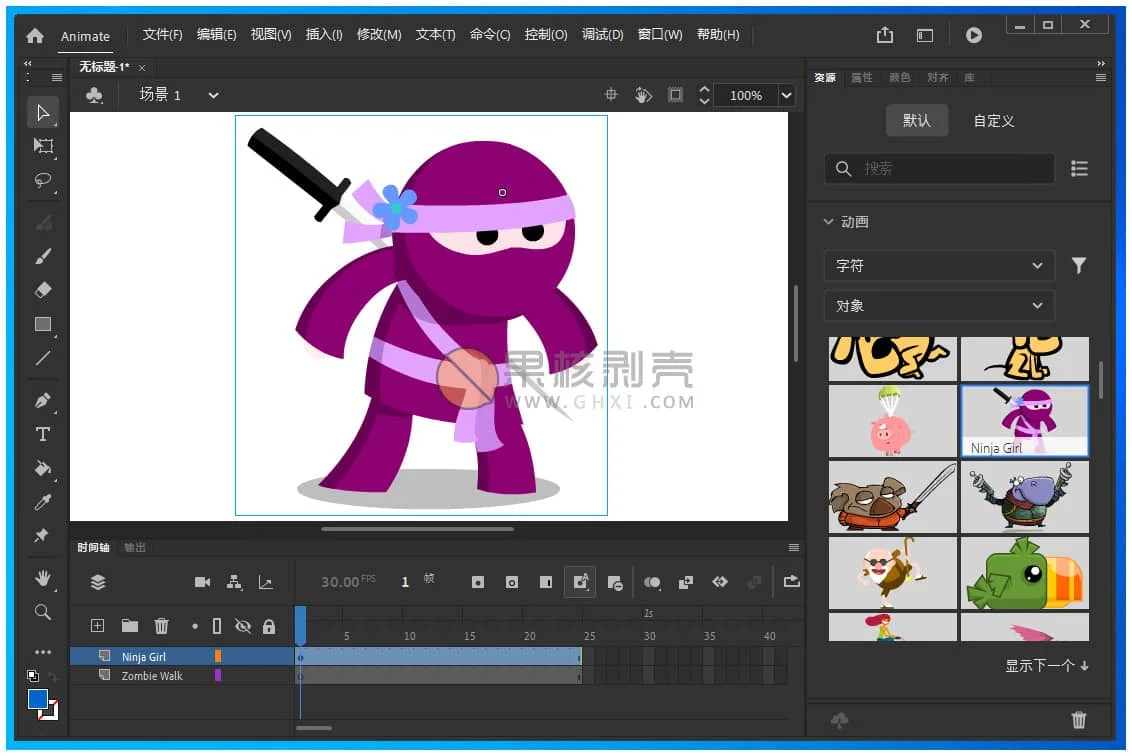Image resolution: width=1132 pixels, height=756 pixels.
Task: Toggle highlight layers dot in timeline header
Action: pyautogui.click(x=195, y=626)
